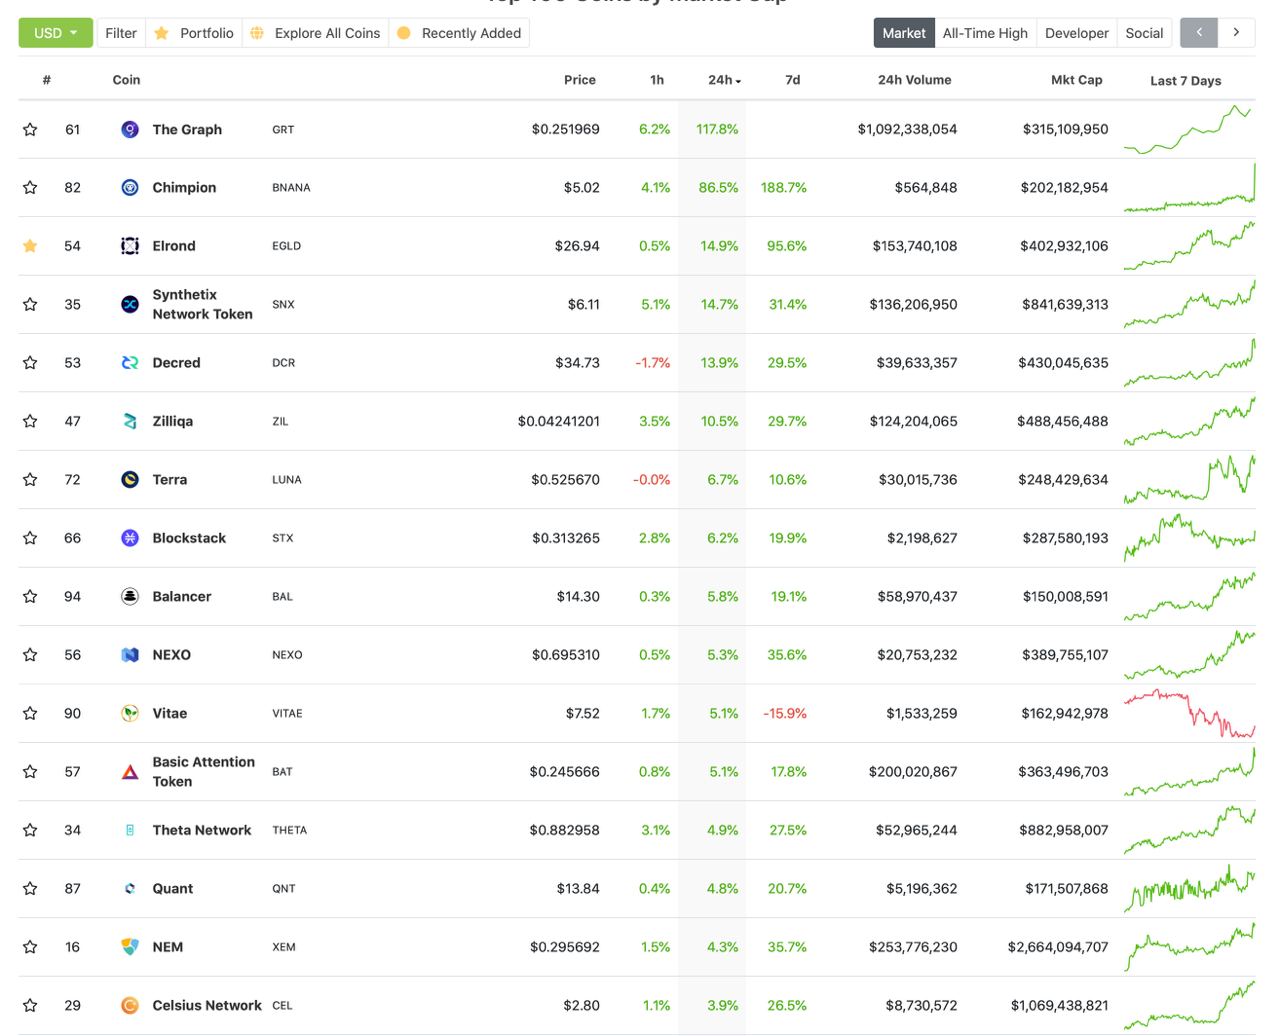Click the Chimpion price $5.02

coord(581,187)
